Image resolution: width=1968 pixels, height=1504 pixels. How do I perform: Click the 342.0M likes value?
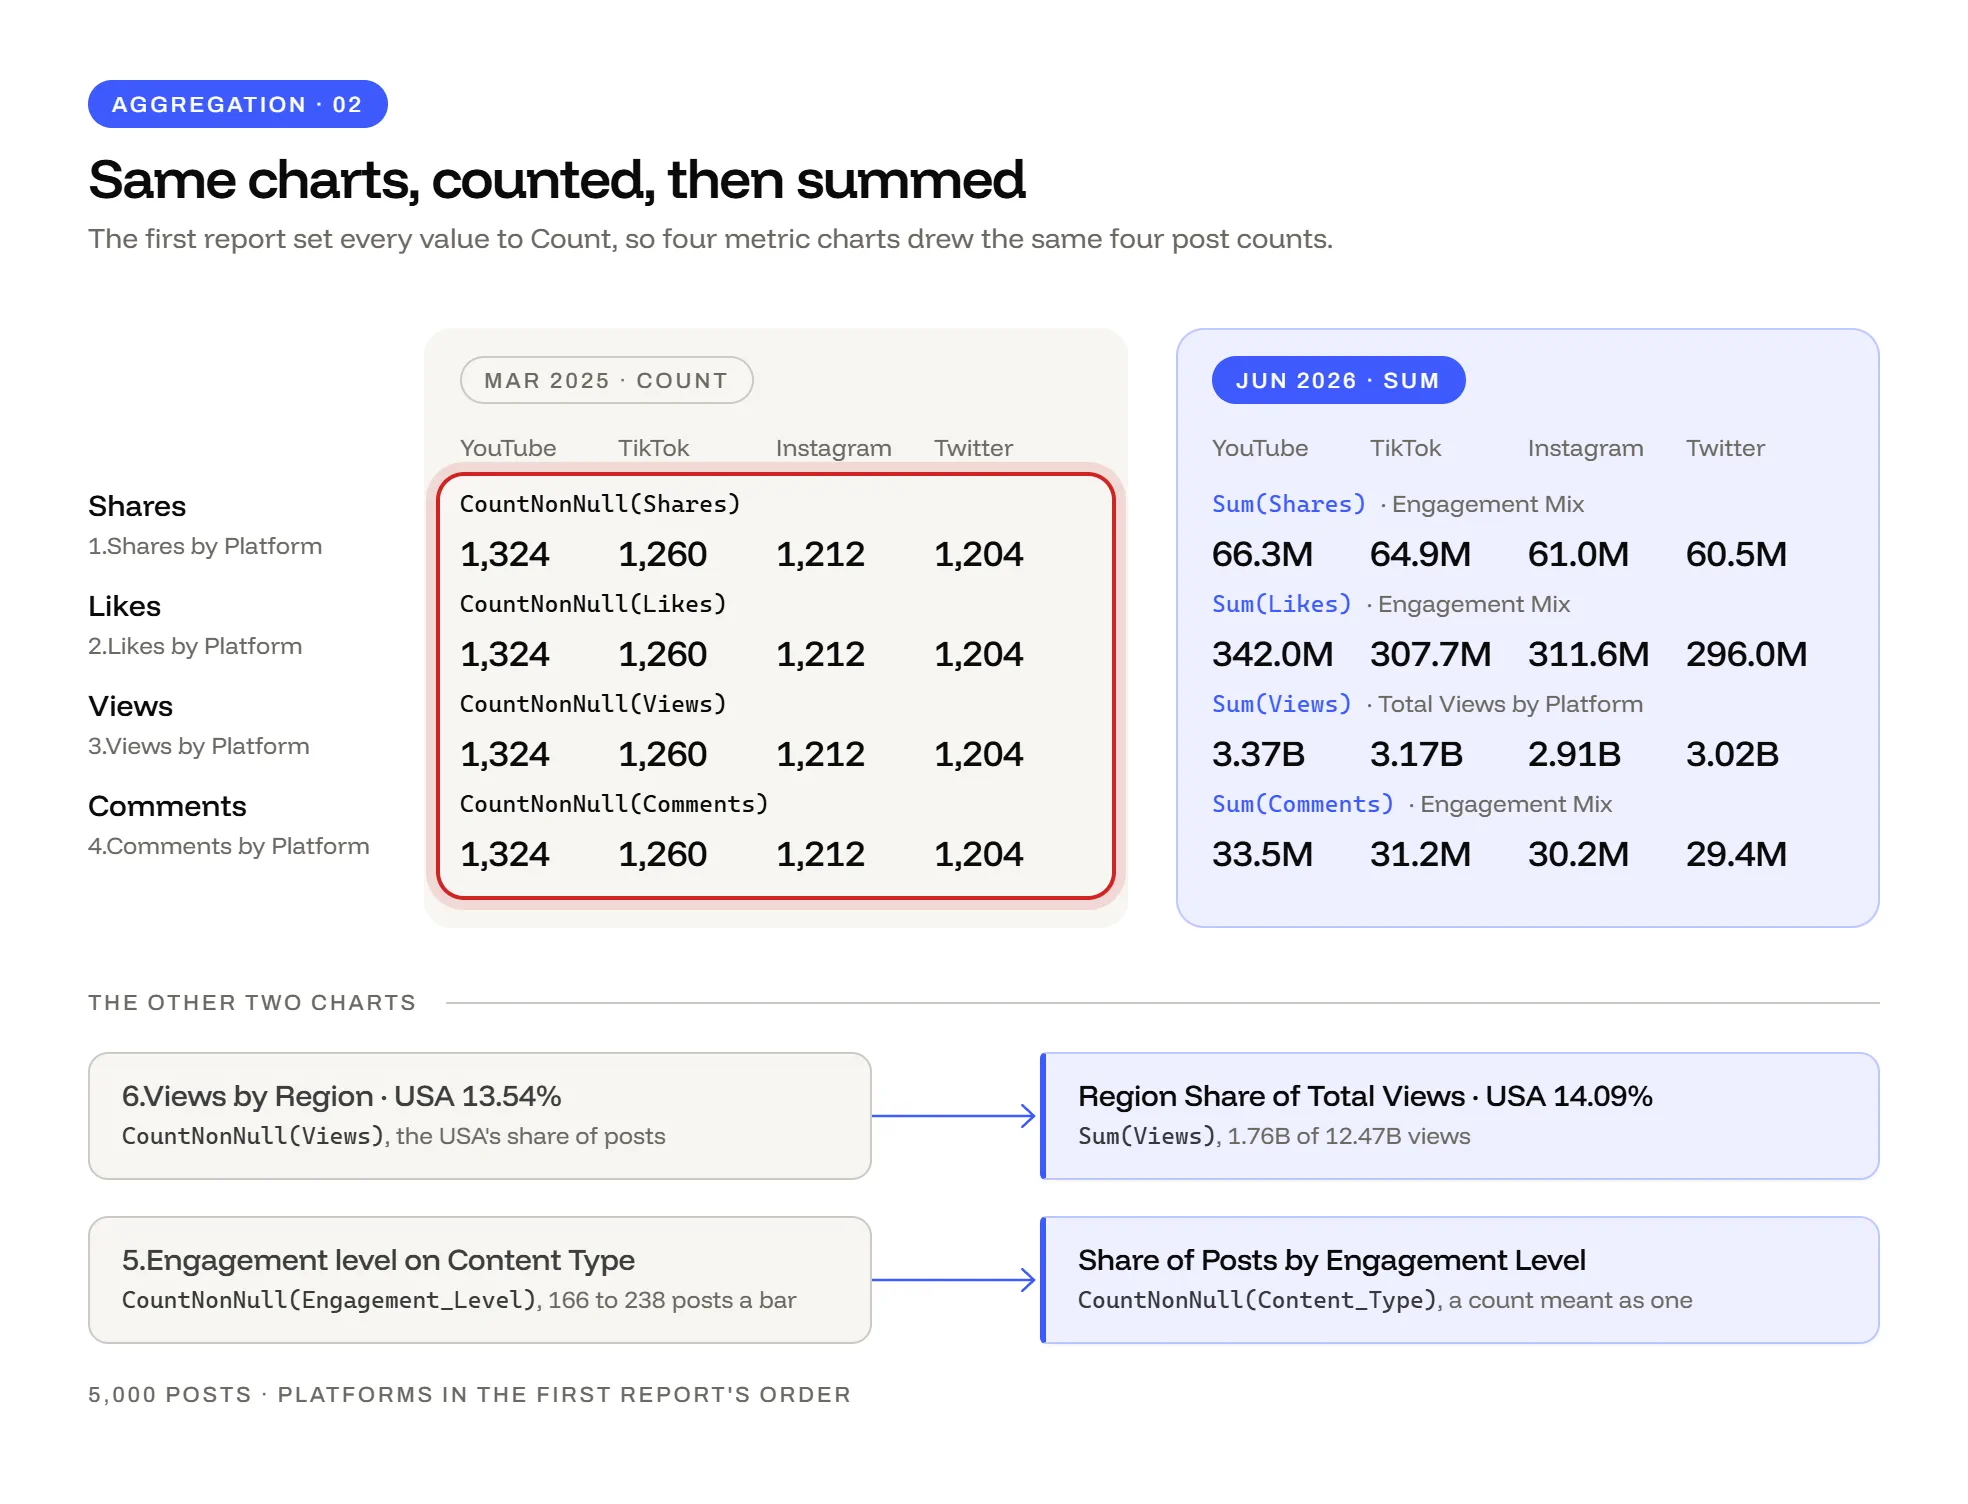click(1273, 654)
